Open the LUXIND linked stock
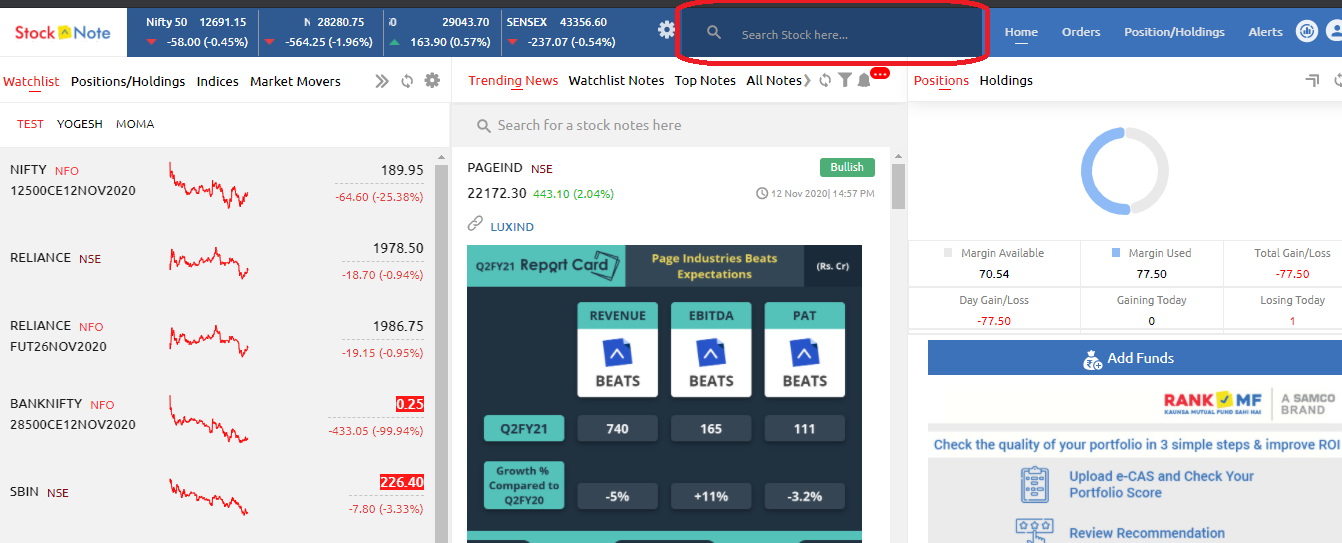The width and height of the screenshot is (1342, 543). (x=512, y=227)
